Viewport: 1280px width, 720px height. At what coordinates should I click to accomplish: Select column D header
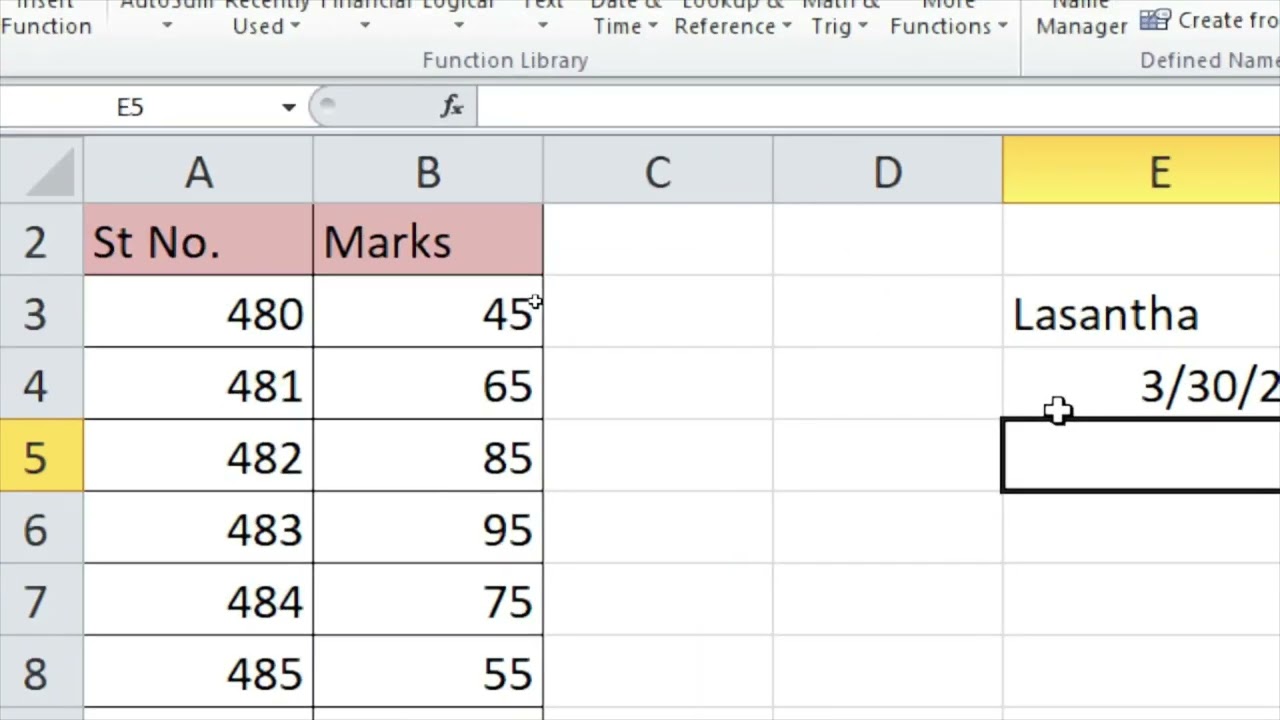887,171
